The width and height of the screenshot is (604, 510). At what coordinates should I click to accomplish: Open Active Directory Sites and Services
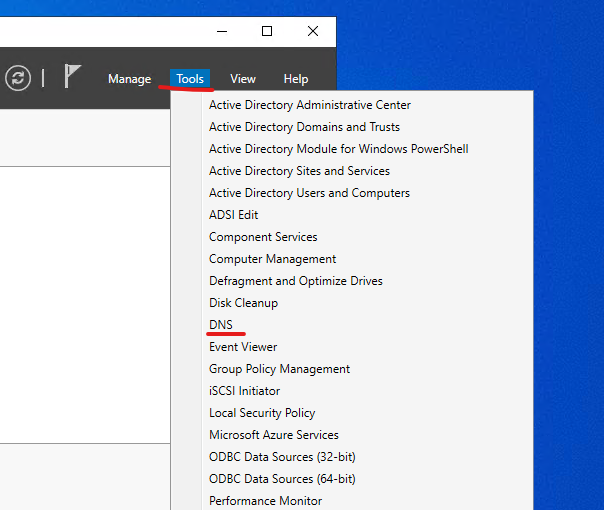(x=299, y=171)
